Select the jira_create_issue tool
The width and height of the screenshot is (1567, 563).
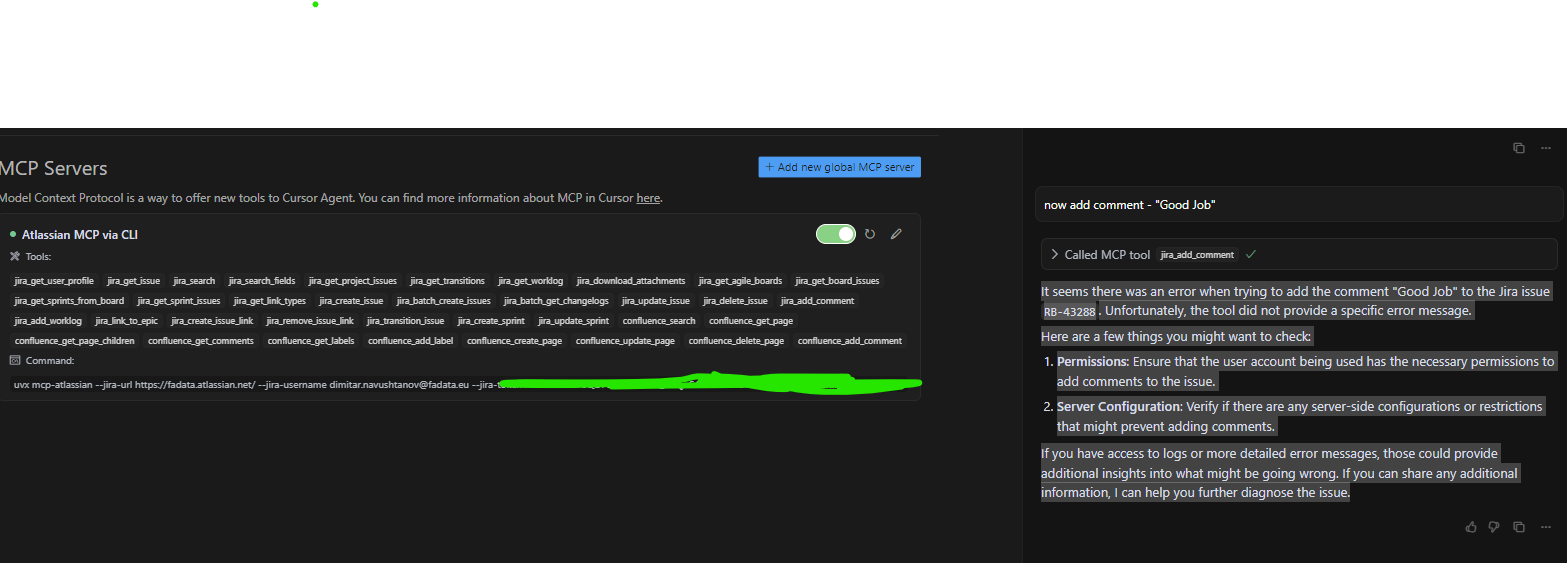[x=351, y=301]
